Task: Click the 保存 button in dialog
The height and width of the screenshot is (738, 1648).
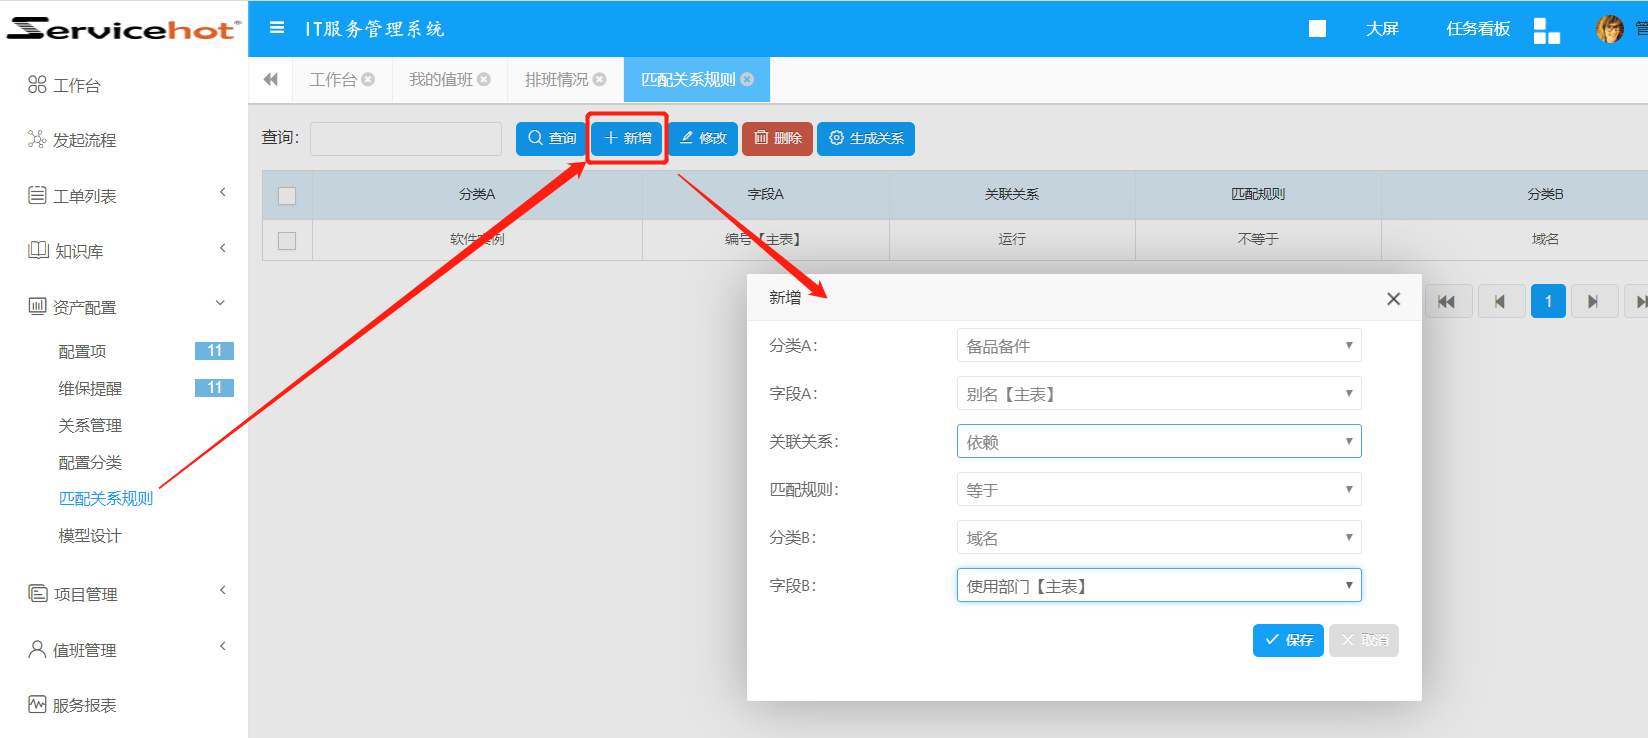Action: 1287,640
